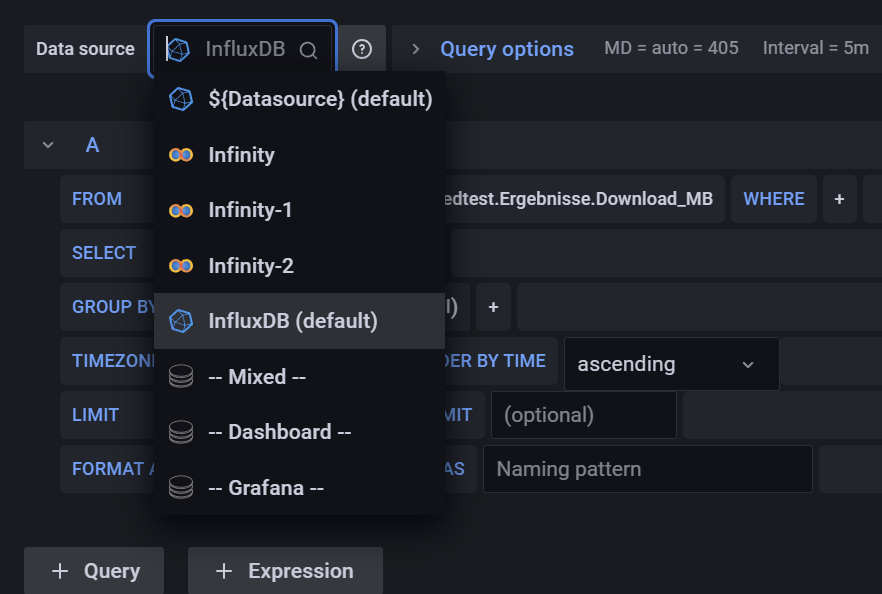Collapse query A row
This screenshot has width=882, height=594.
[x=47, y=145]
